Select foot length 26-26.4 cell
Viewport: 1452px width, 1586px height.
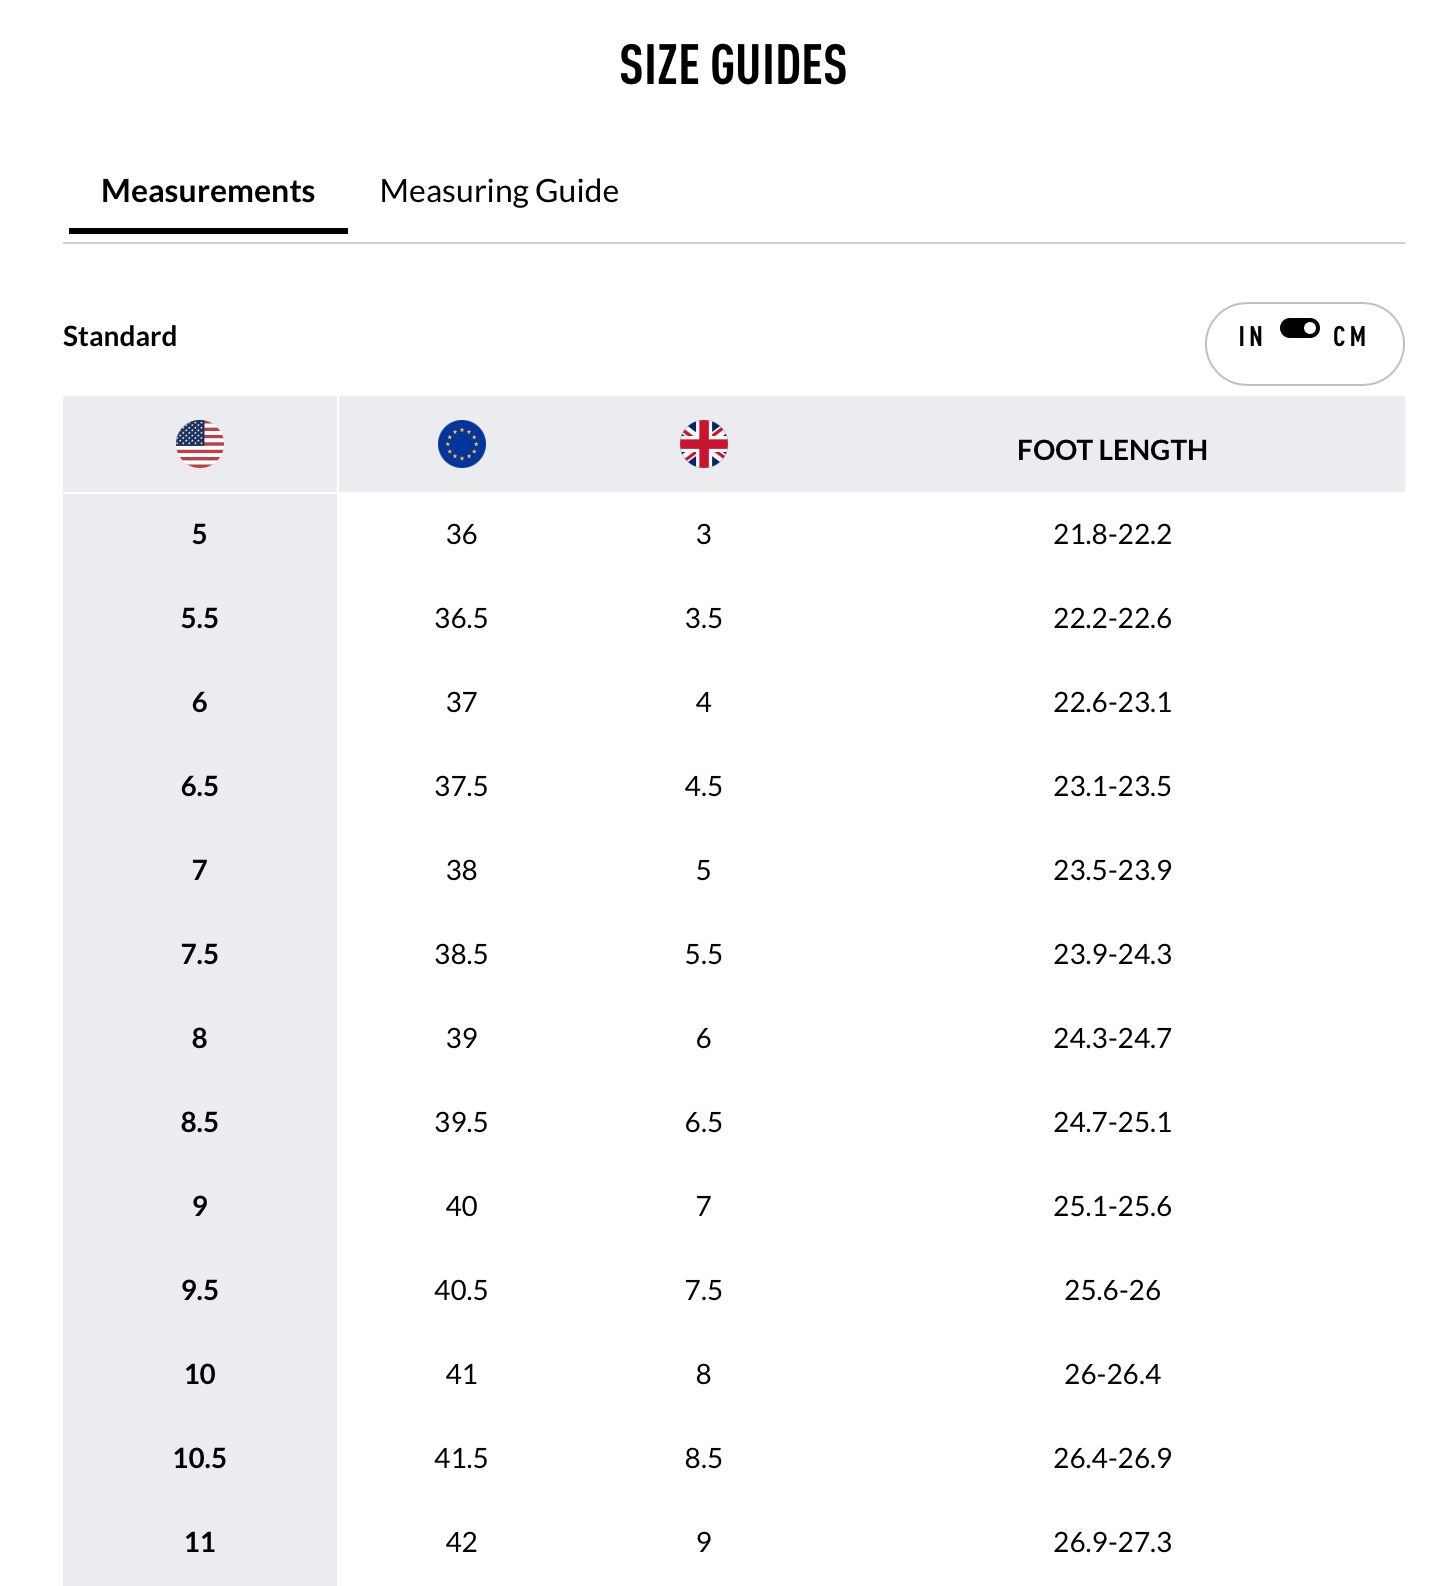(x=1112, y=1374)
